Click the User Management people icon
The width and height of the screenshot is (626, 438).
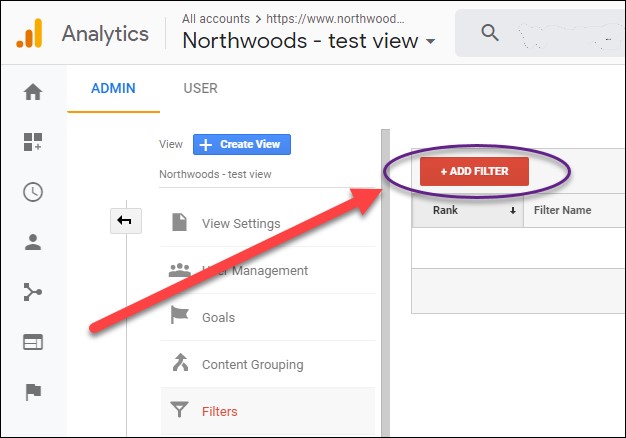tap(180, 270)
